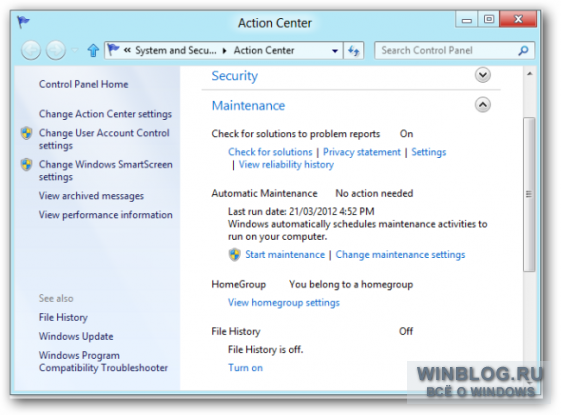561x415 pixels.
Task: Open Windows Update link
Action: click(x=76, y=336)
